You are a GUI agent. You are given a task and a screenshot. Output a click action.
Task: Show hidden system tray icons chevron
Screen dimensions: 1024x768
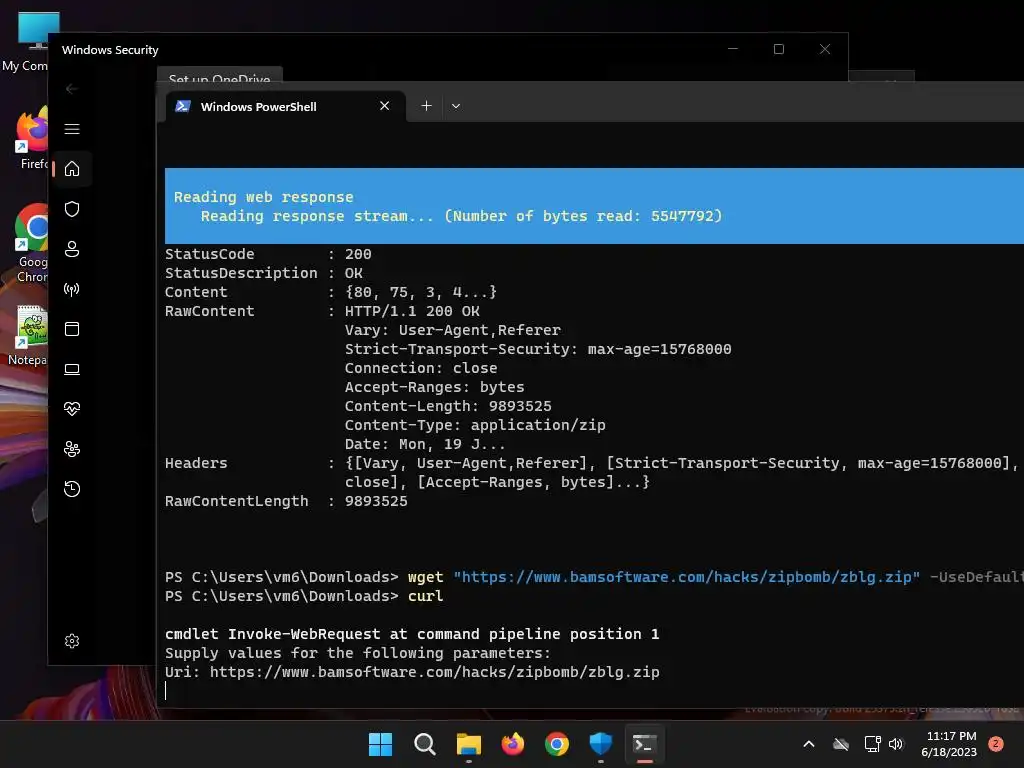(808, 744)
